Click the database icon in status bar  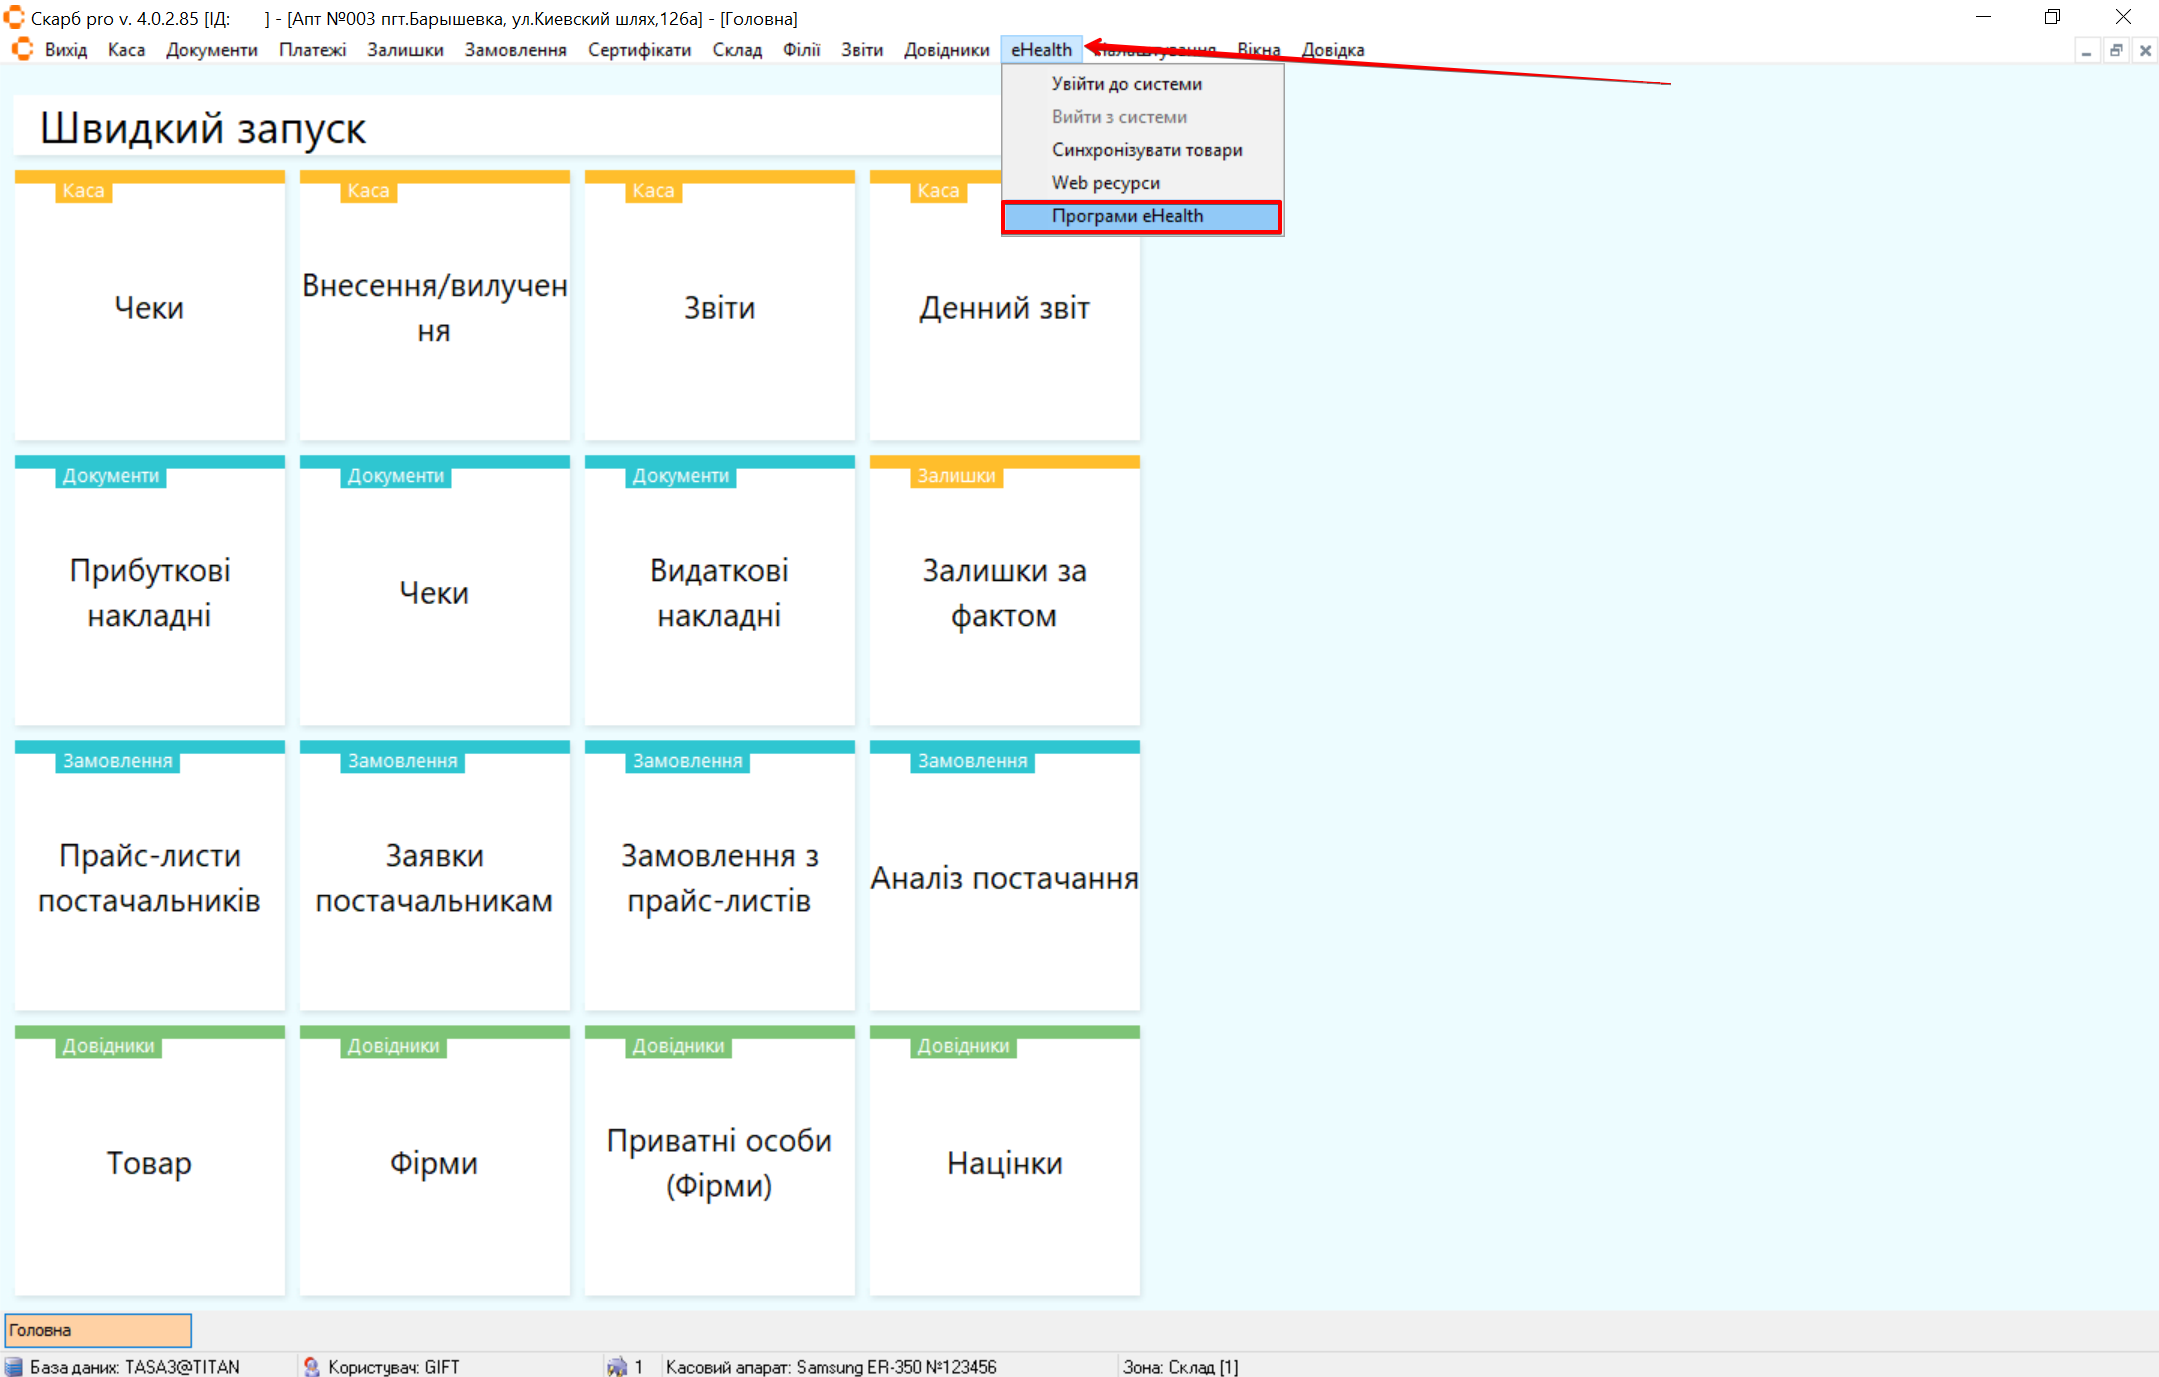pyautogui.click(x=14, y=1366)
